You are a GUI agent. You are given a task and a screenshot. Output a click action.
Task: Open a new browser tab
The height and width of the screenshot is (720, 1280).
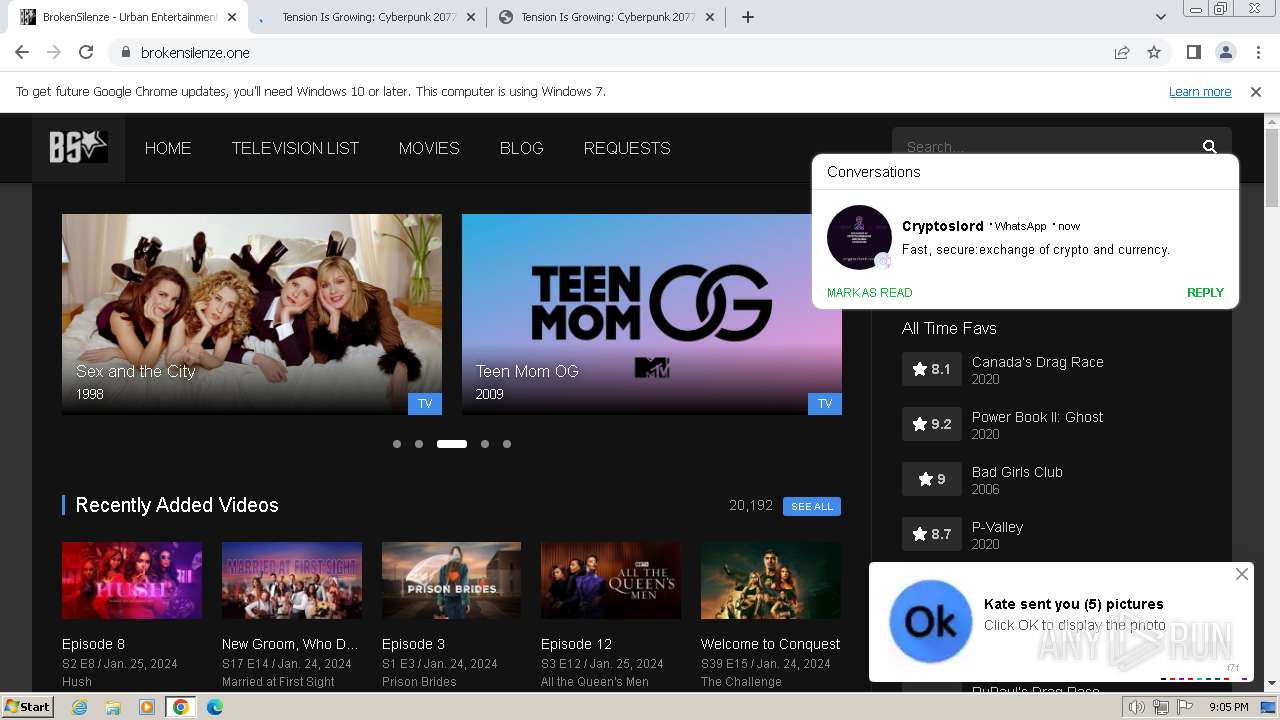point(748,17)
